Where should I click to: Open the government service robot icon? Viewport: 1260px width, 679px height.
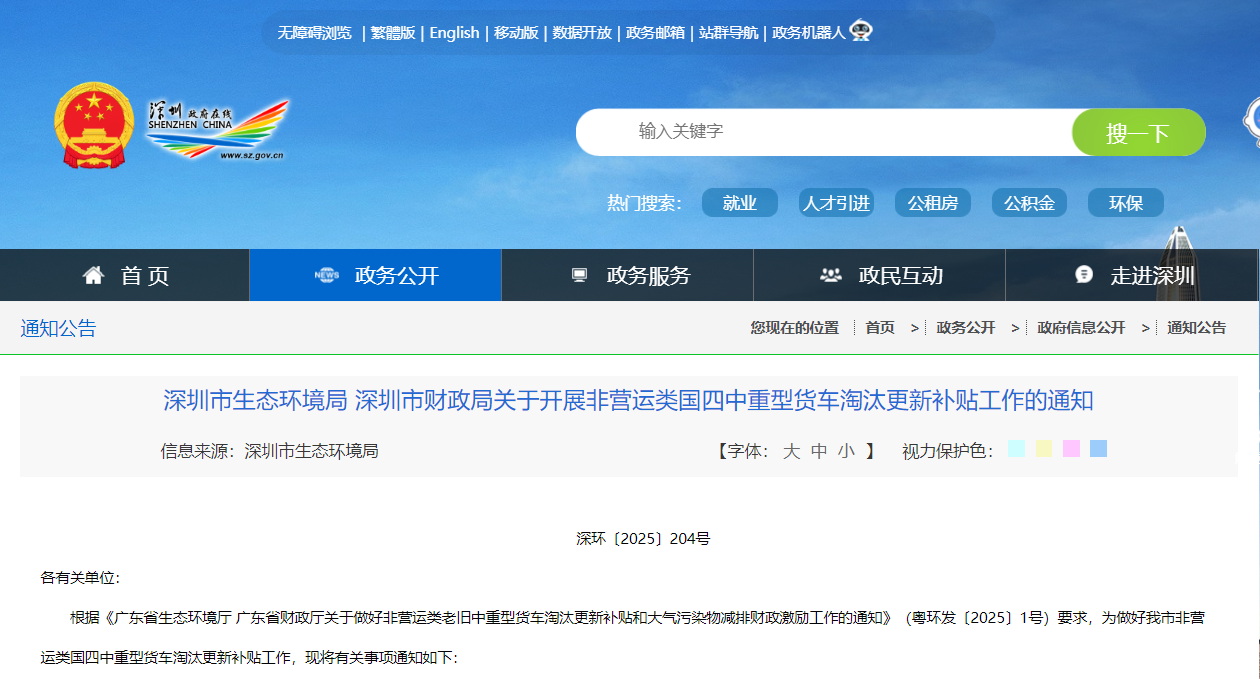[x=861, y=32]
